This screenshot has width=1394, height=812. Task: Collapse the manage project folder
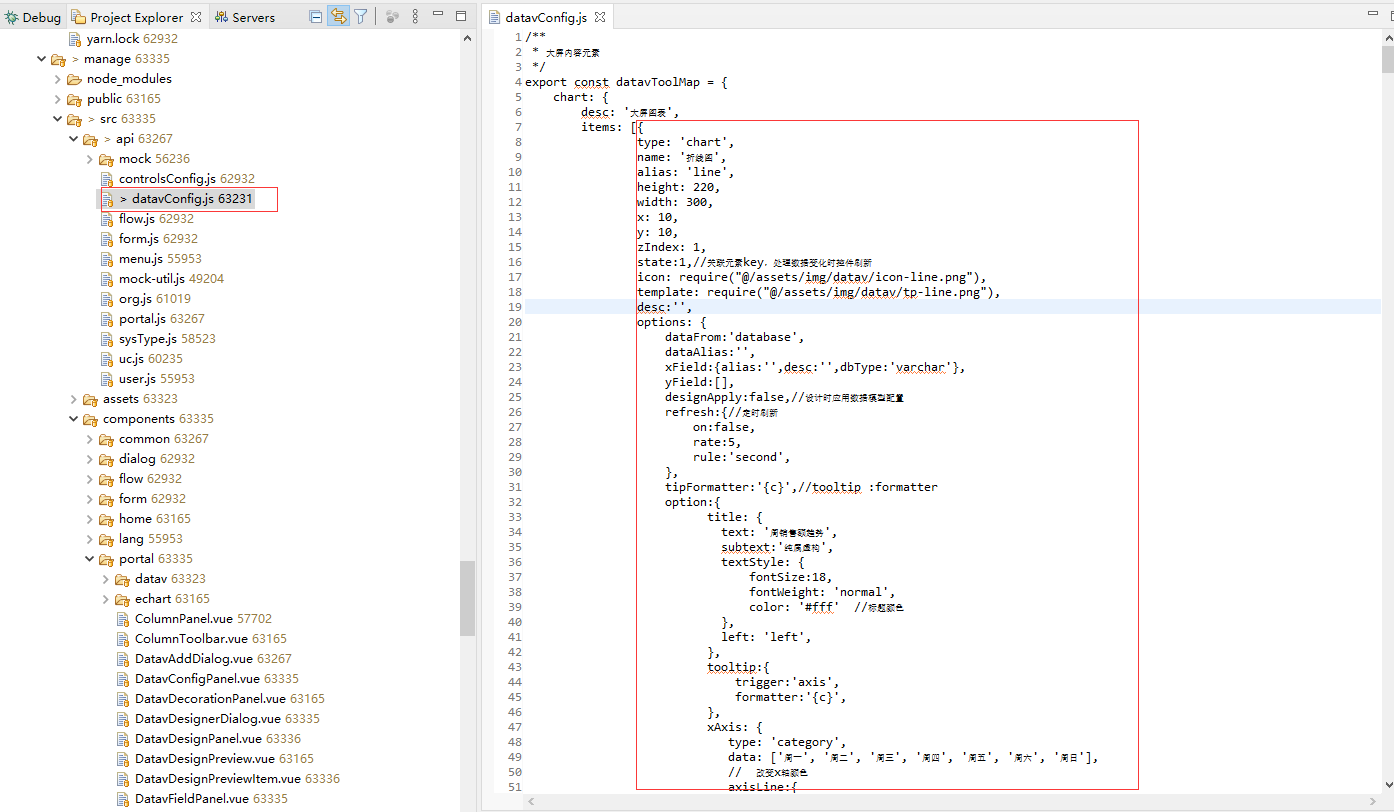coord(41,59)
